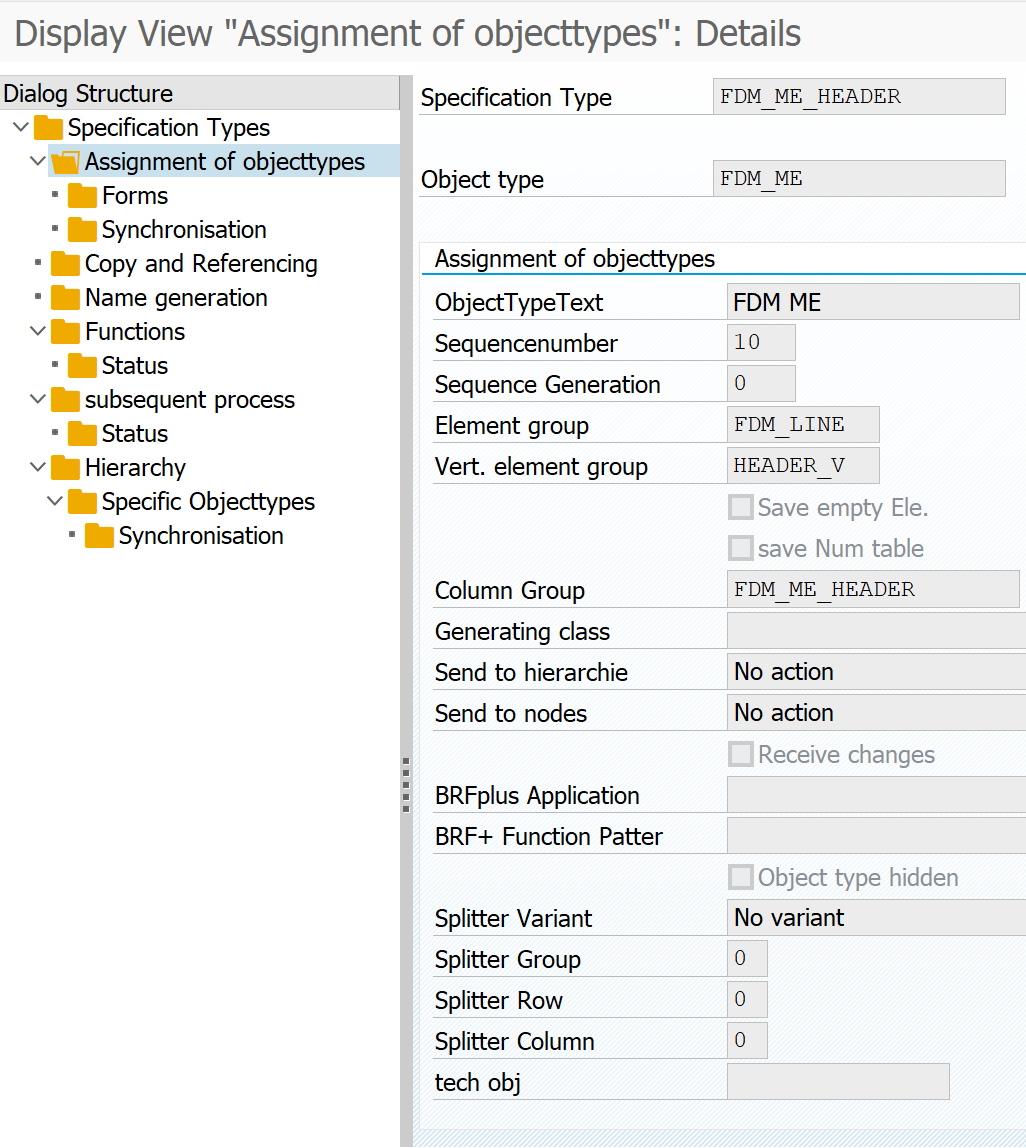Toggle the Save empty Ele. checkbox
This screenshot has width=1026, height=1148.
coord(740,508)
